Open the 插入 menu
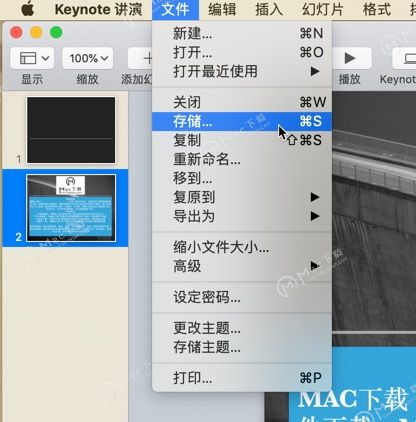416x422 pixels. (269, 9)
